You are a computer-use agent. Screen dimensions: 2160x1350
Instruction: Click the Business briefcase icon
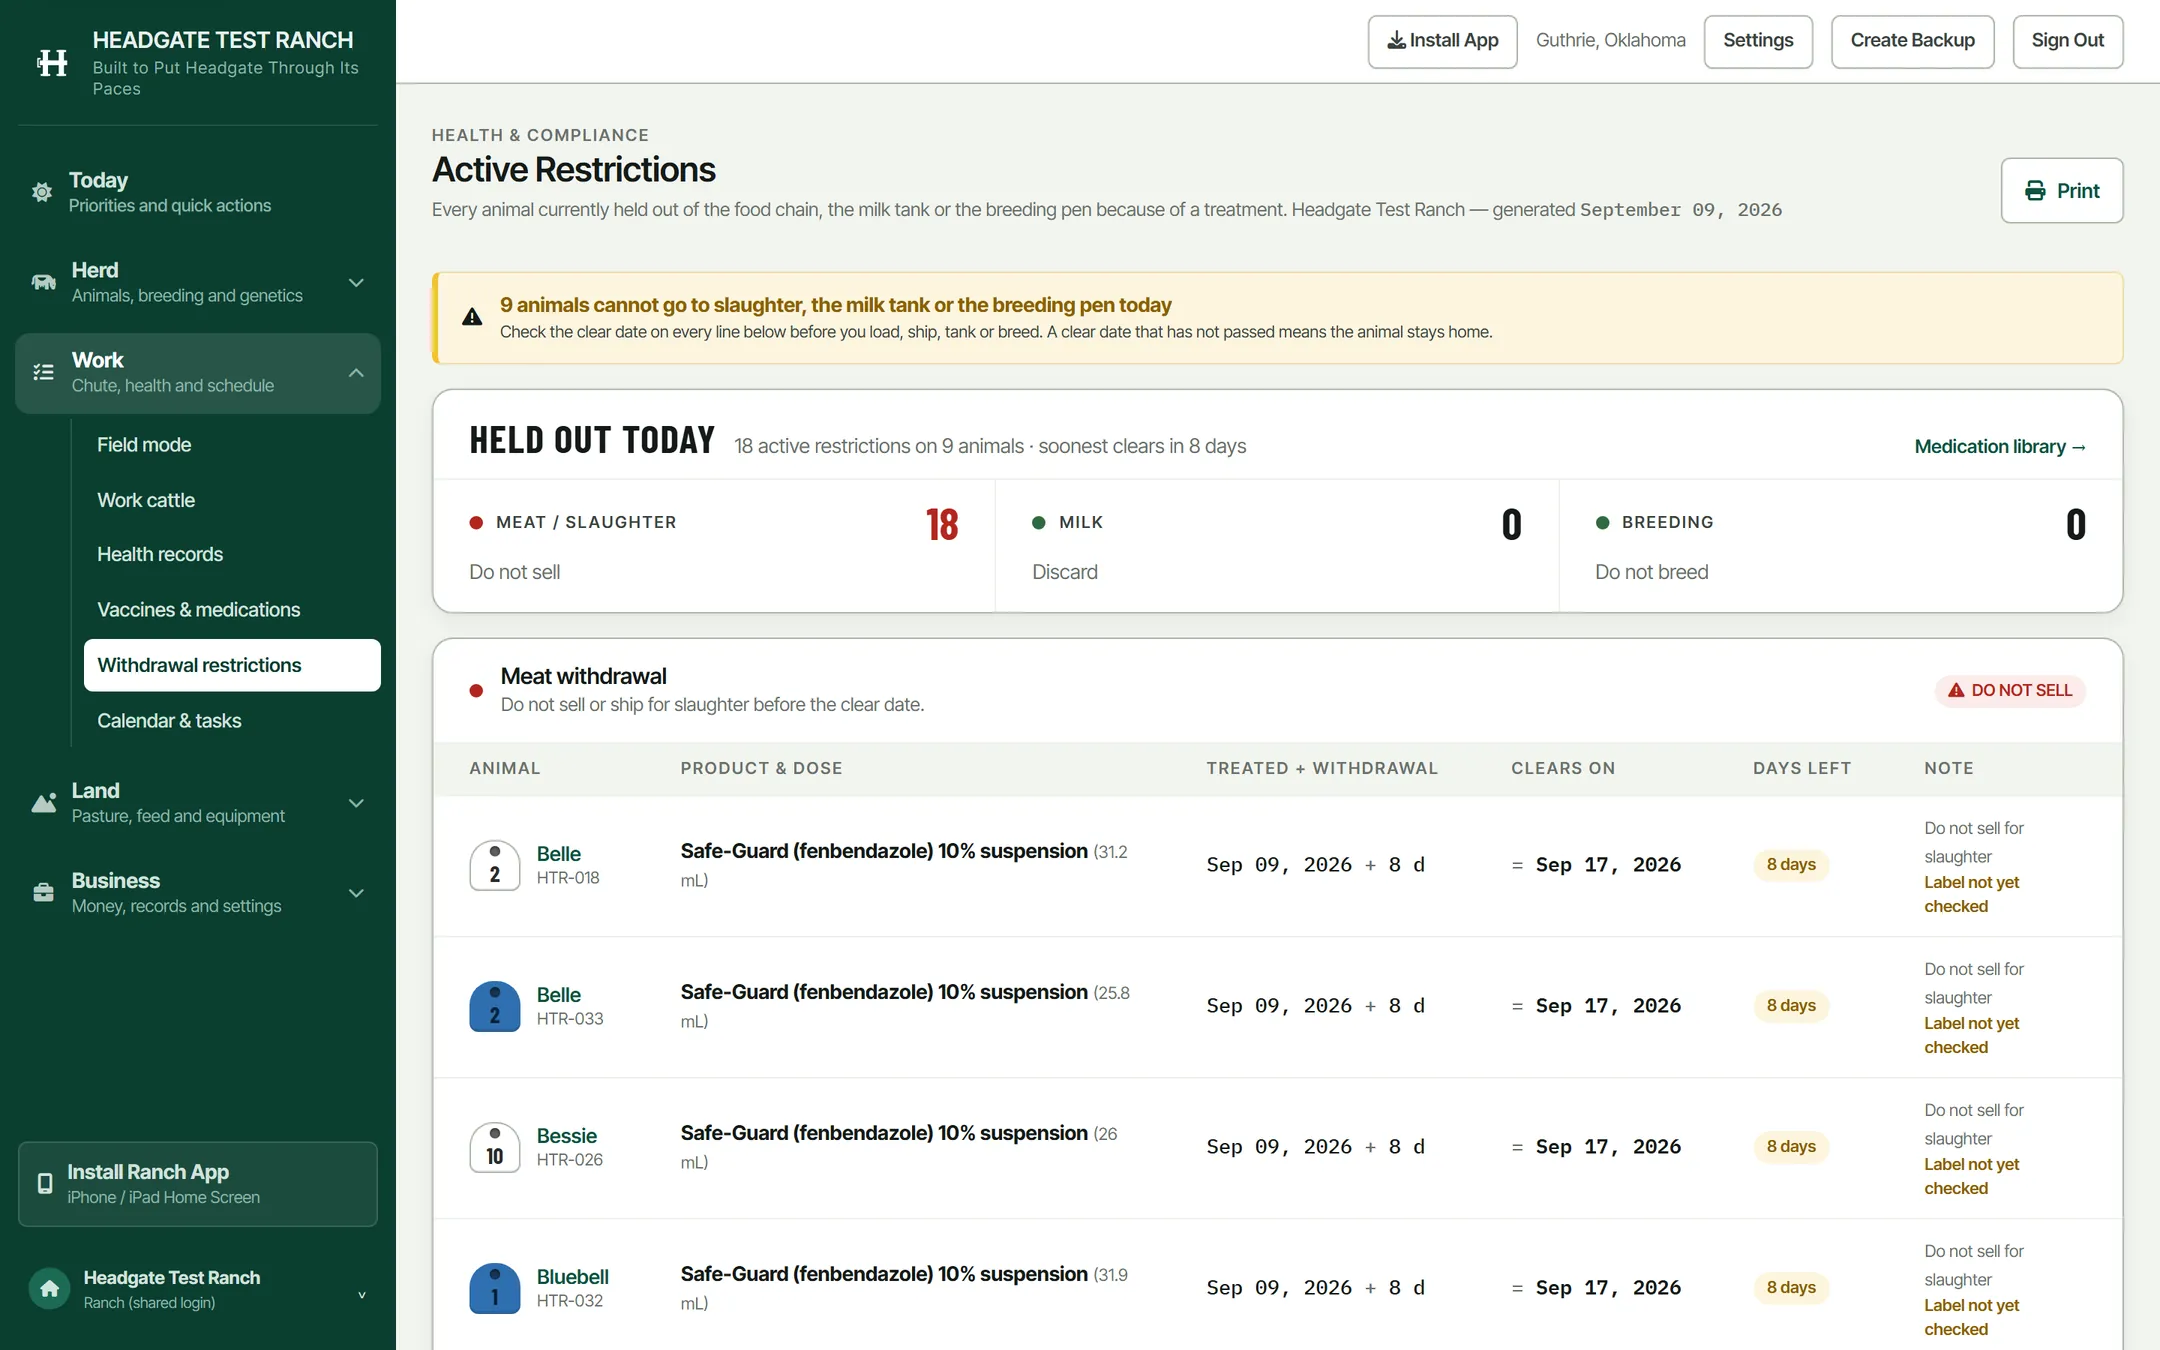44,892
